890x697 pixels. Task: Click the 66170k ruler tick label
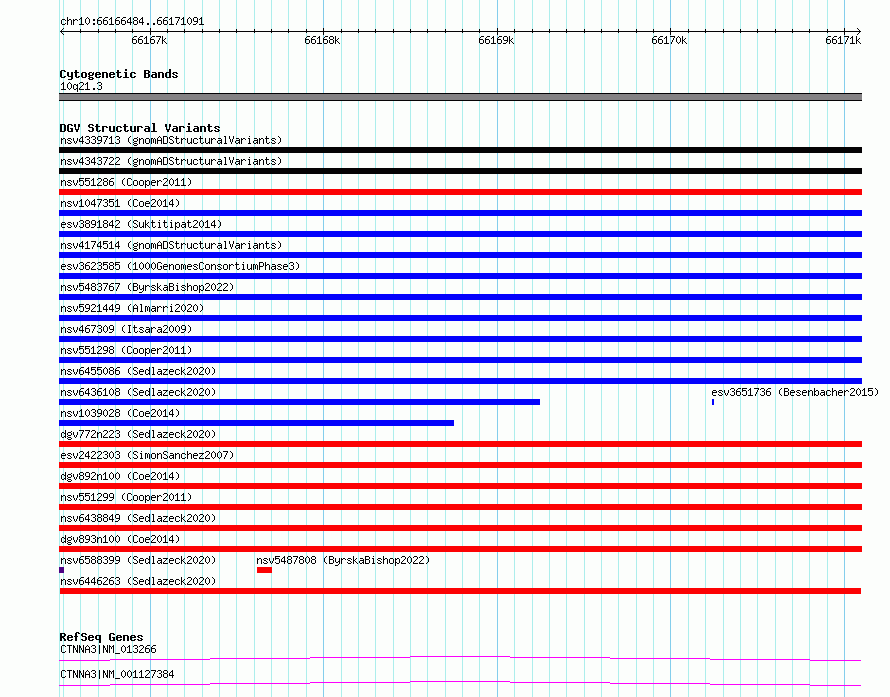click(669, 40)
